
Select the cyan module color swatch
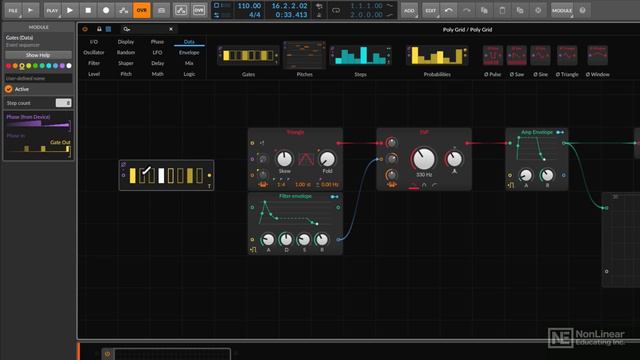pos(49,66)
